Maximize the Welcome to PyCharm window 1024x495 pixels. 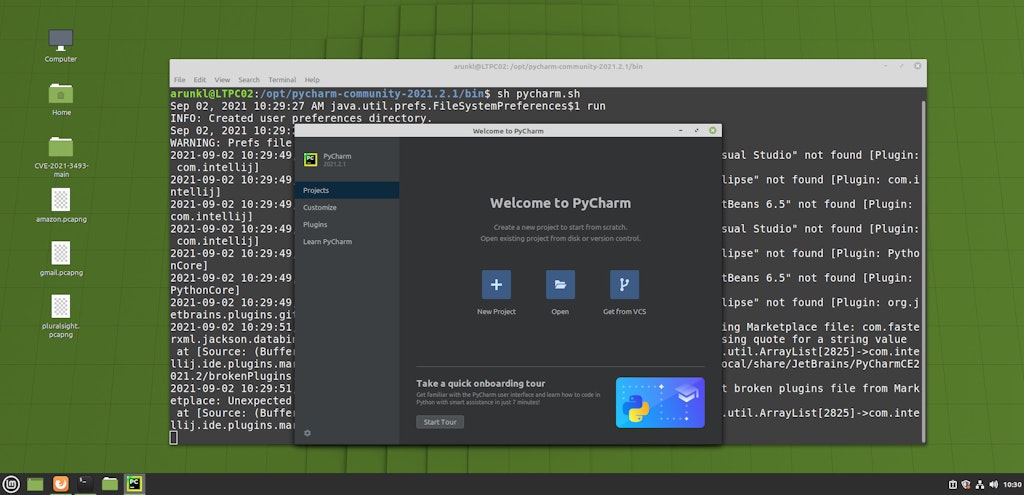coord(697,131)
